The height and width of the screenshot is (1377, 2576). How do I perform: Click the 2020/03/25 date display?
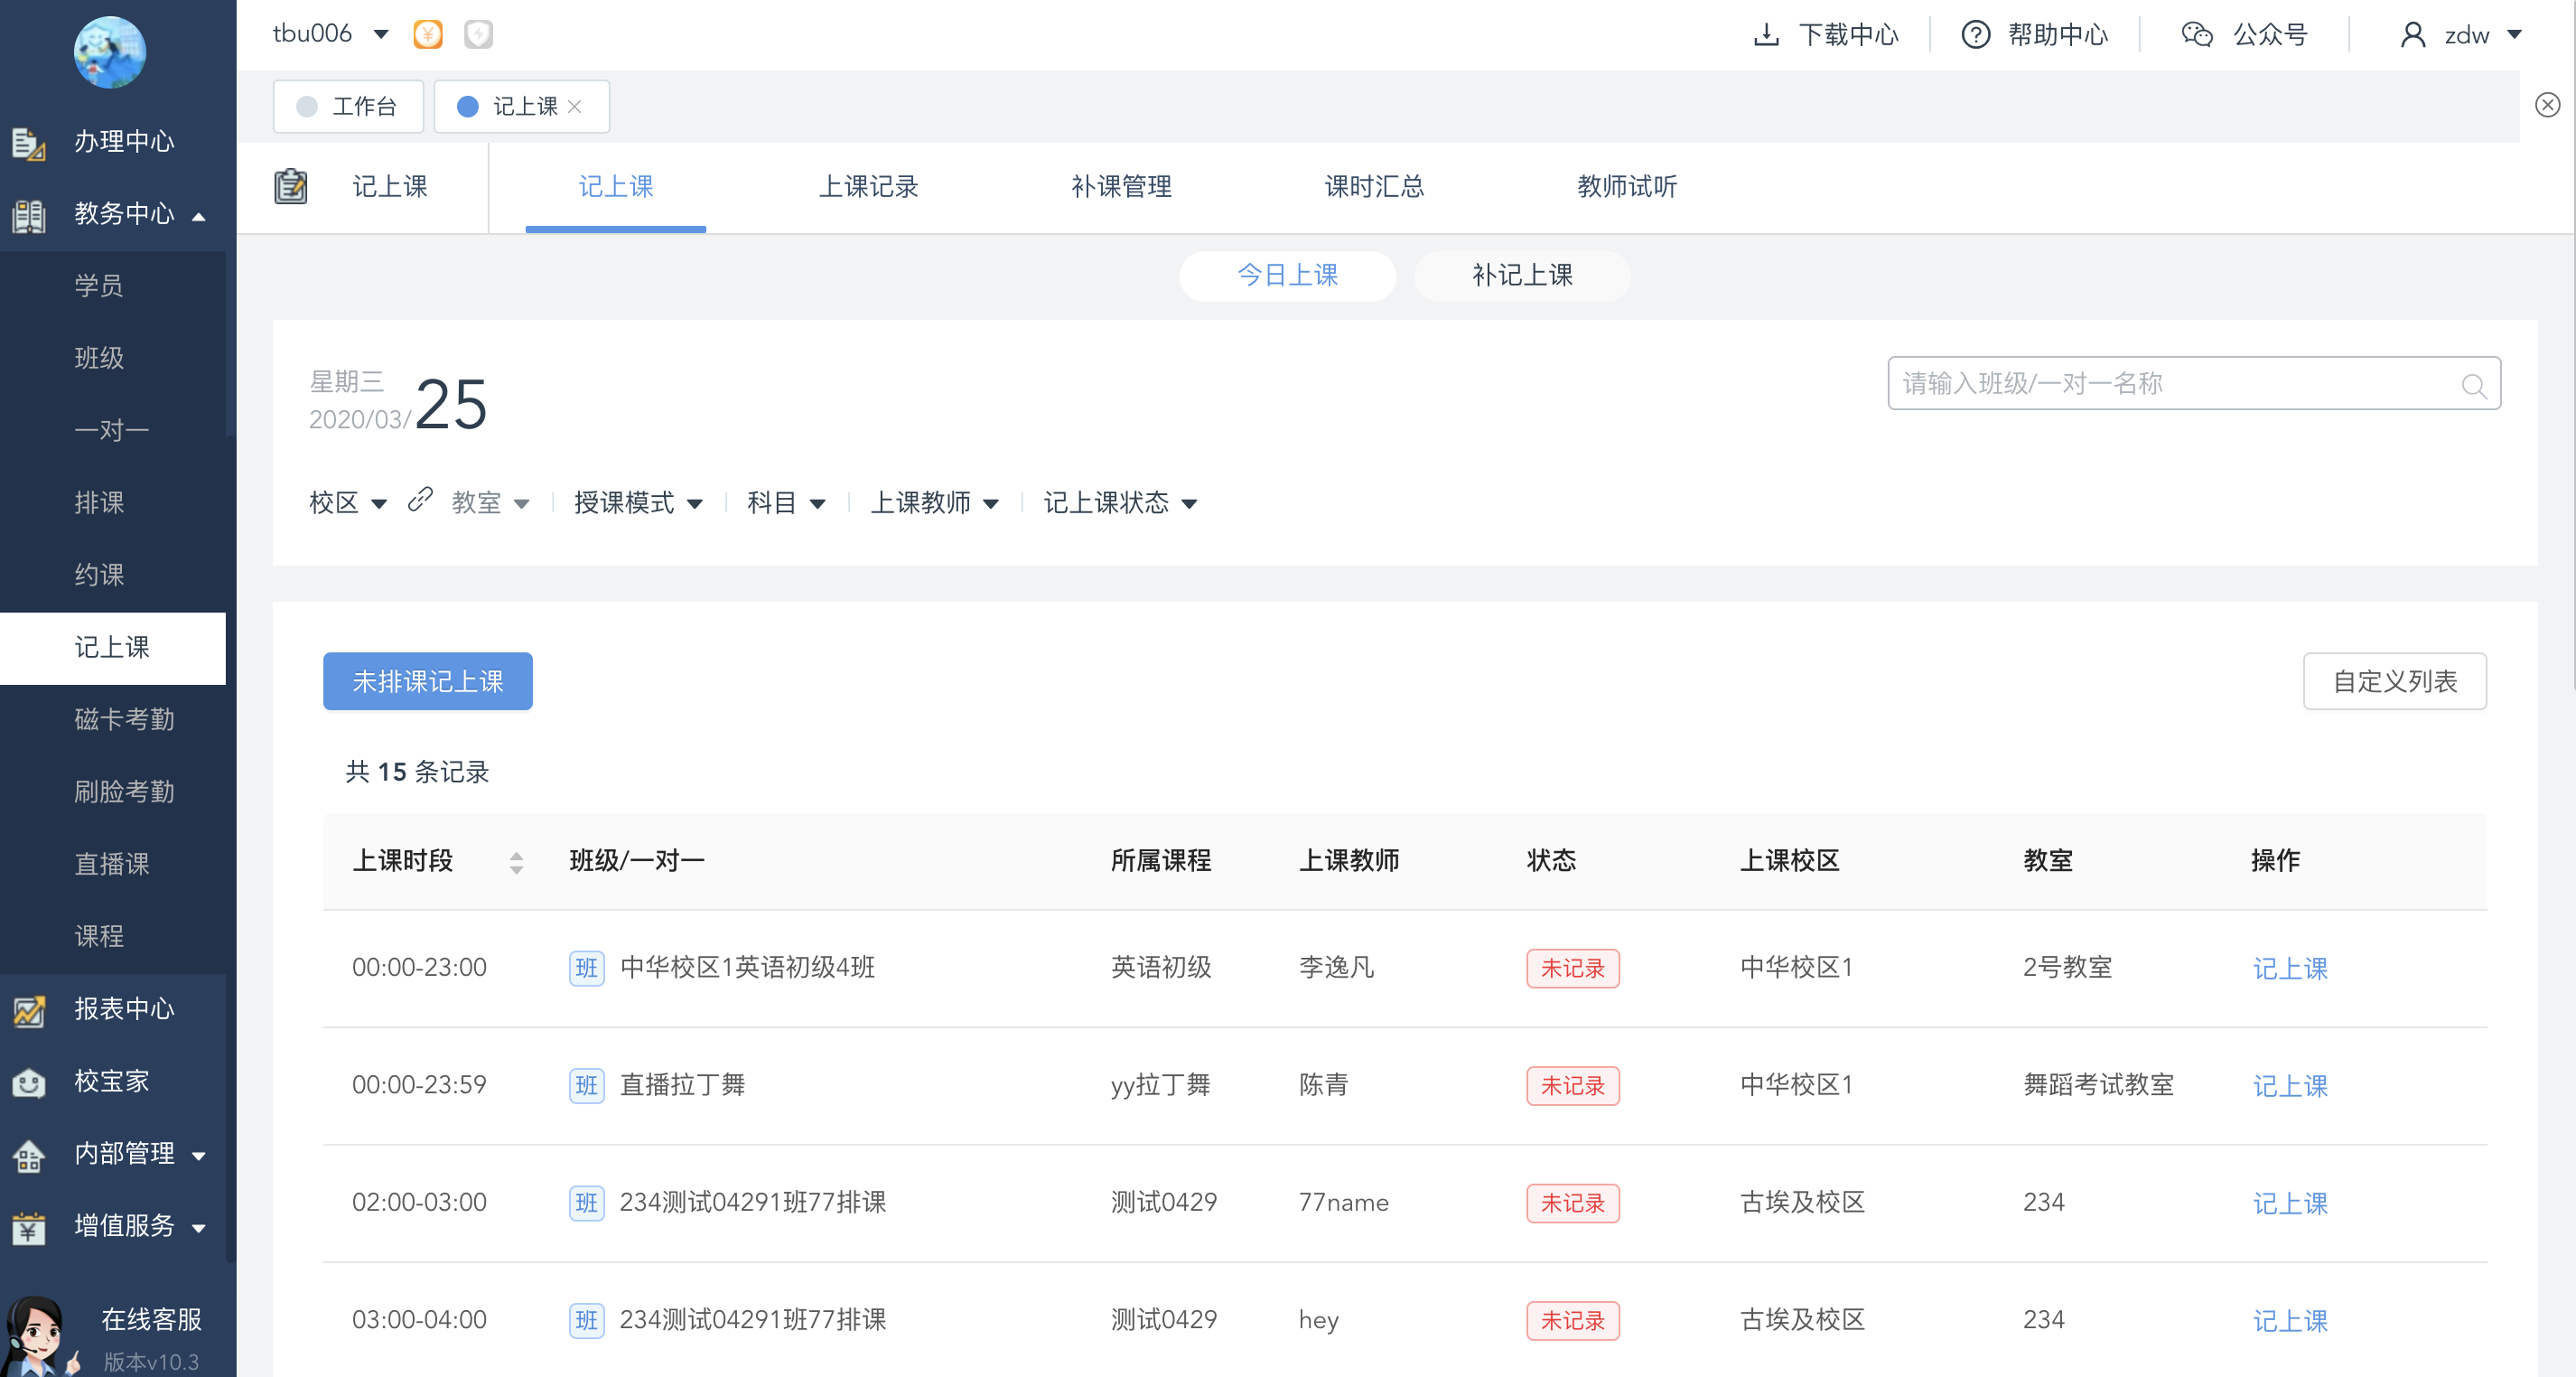[x=398, y=403]
